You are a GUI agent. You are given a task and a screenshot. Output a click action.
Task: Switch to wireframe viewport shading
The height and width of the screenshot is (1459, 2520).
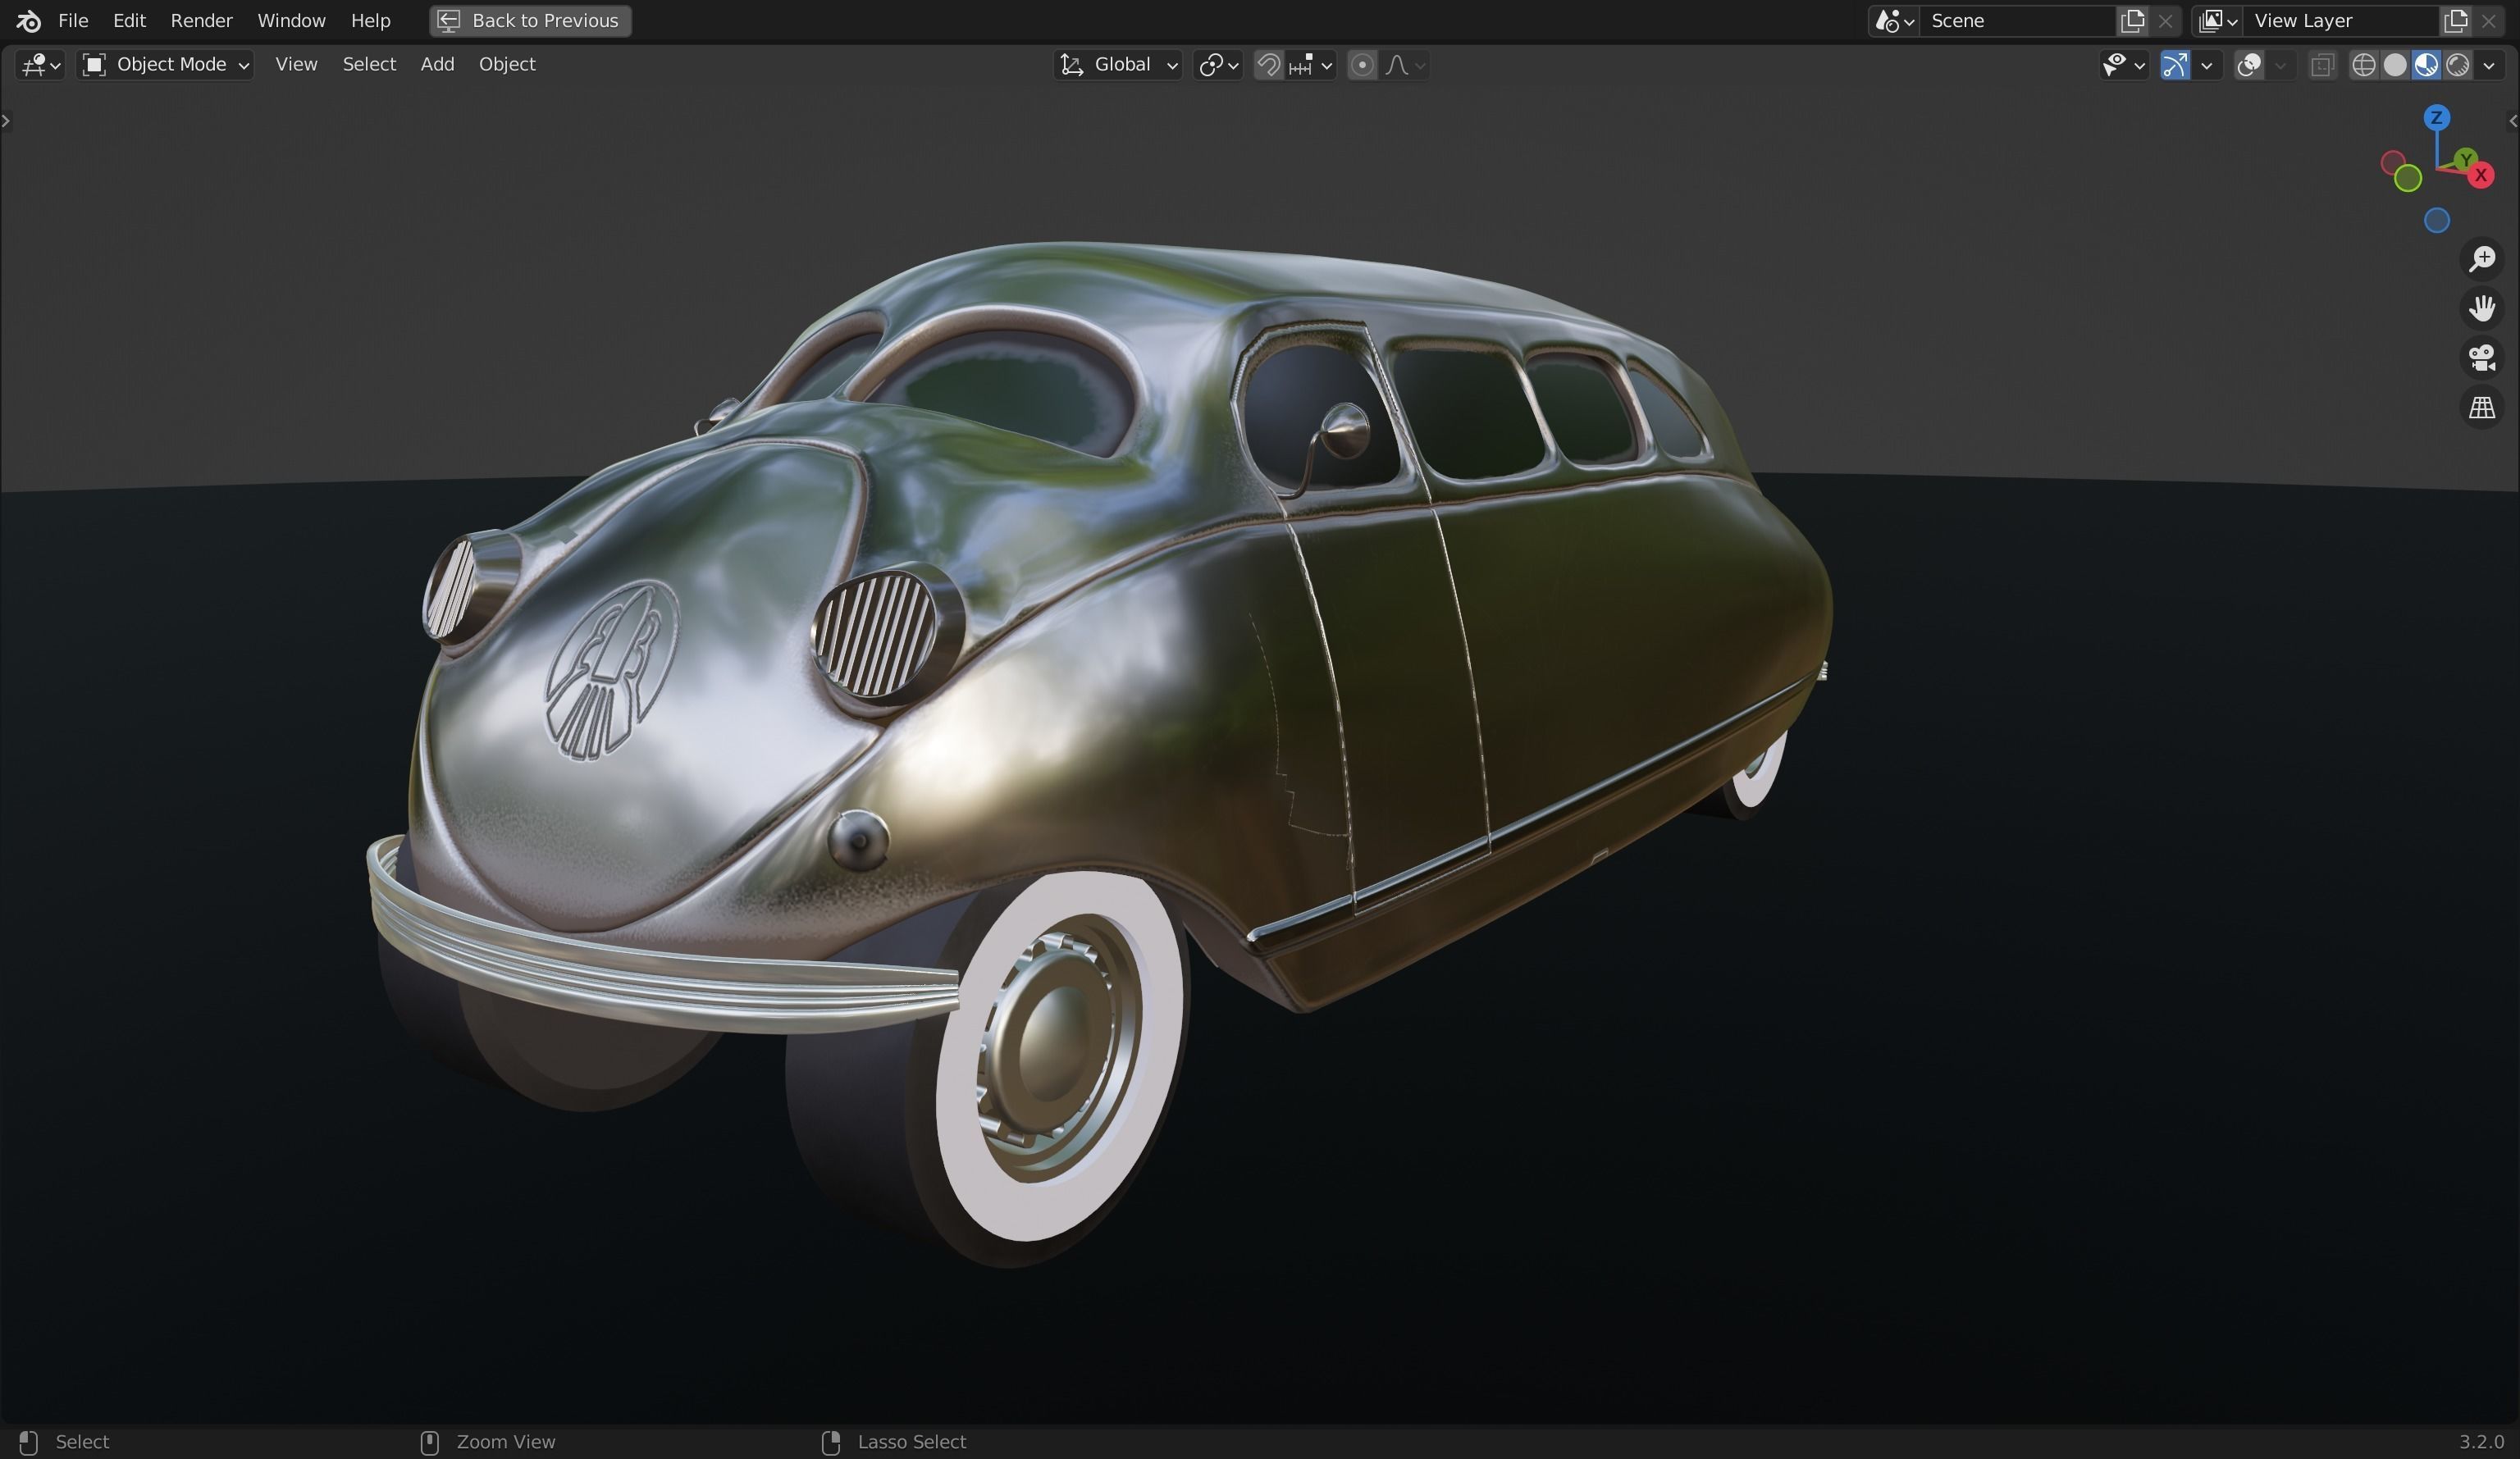2364,65
